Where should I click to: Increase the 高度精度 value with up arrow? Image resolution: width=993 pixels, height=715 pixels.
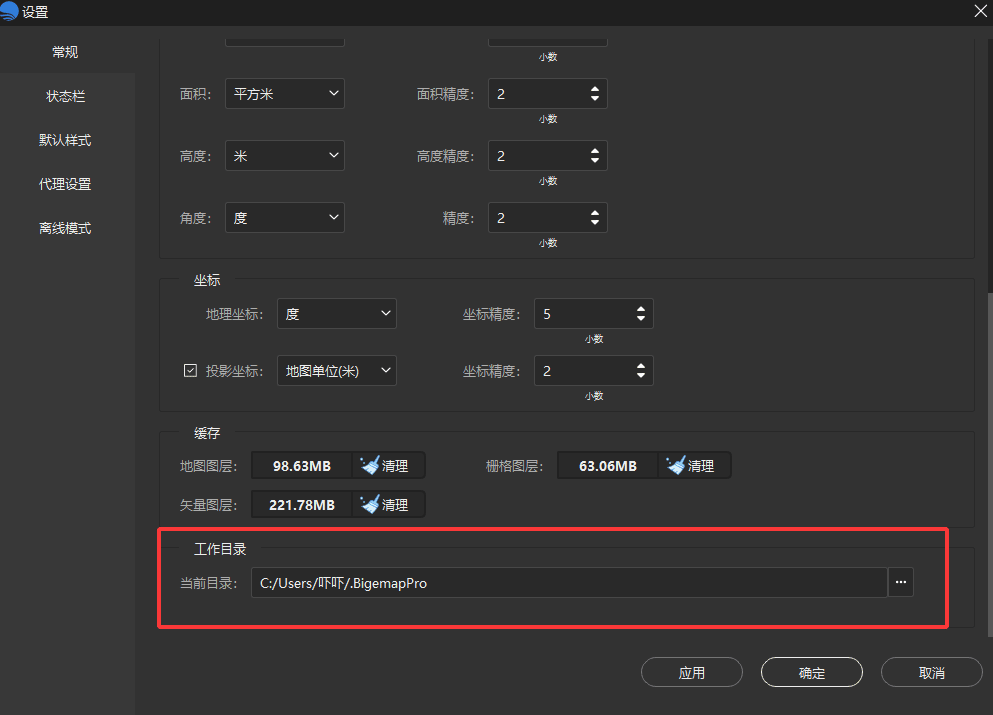pyautogui.click(x=595, y=151)
